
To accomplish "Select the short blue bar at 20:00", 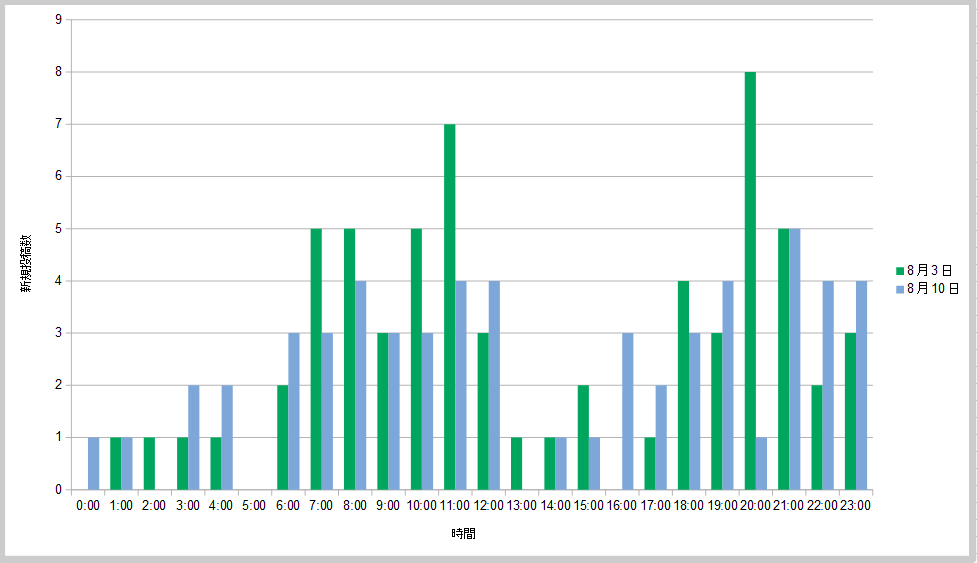I will (761, 463).
